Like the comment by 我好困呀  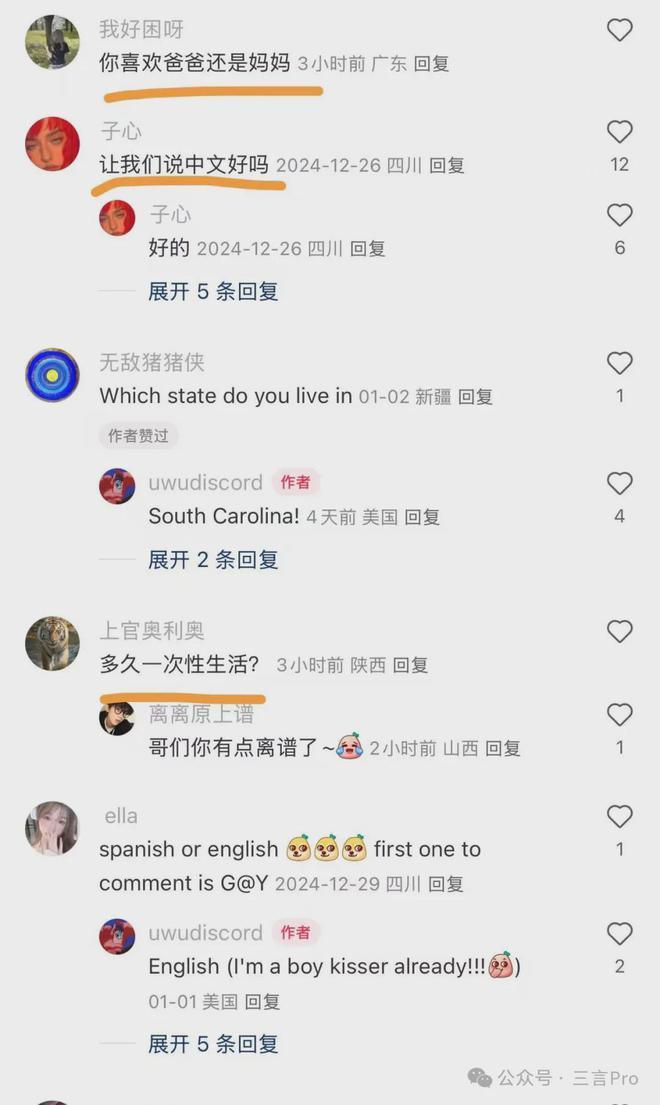coord(619,30)
